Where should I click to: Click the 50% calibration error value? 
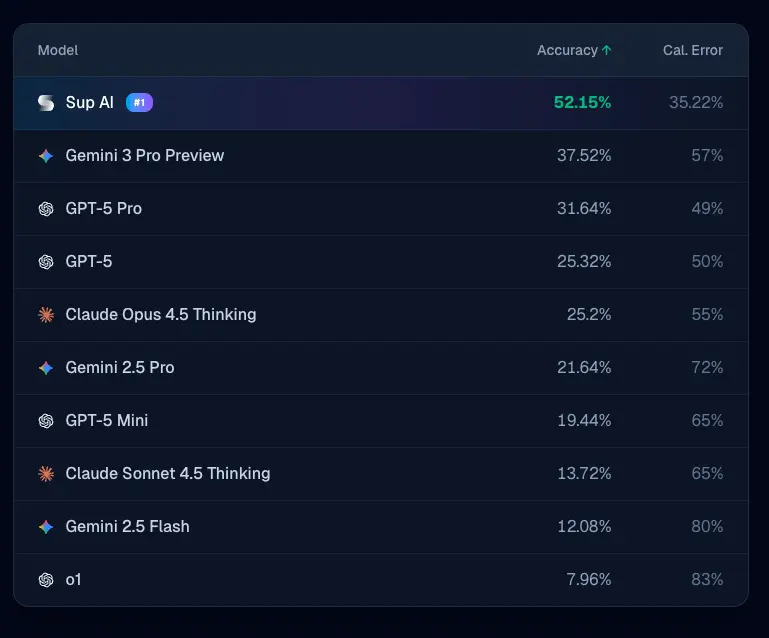click(x=707, y=261)
